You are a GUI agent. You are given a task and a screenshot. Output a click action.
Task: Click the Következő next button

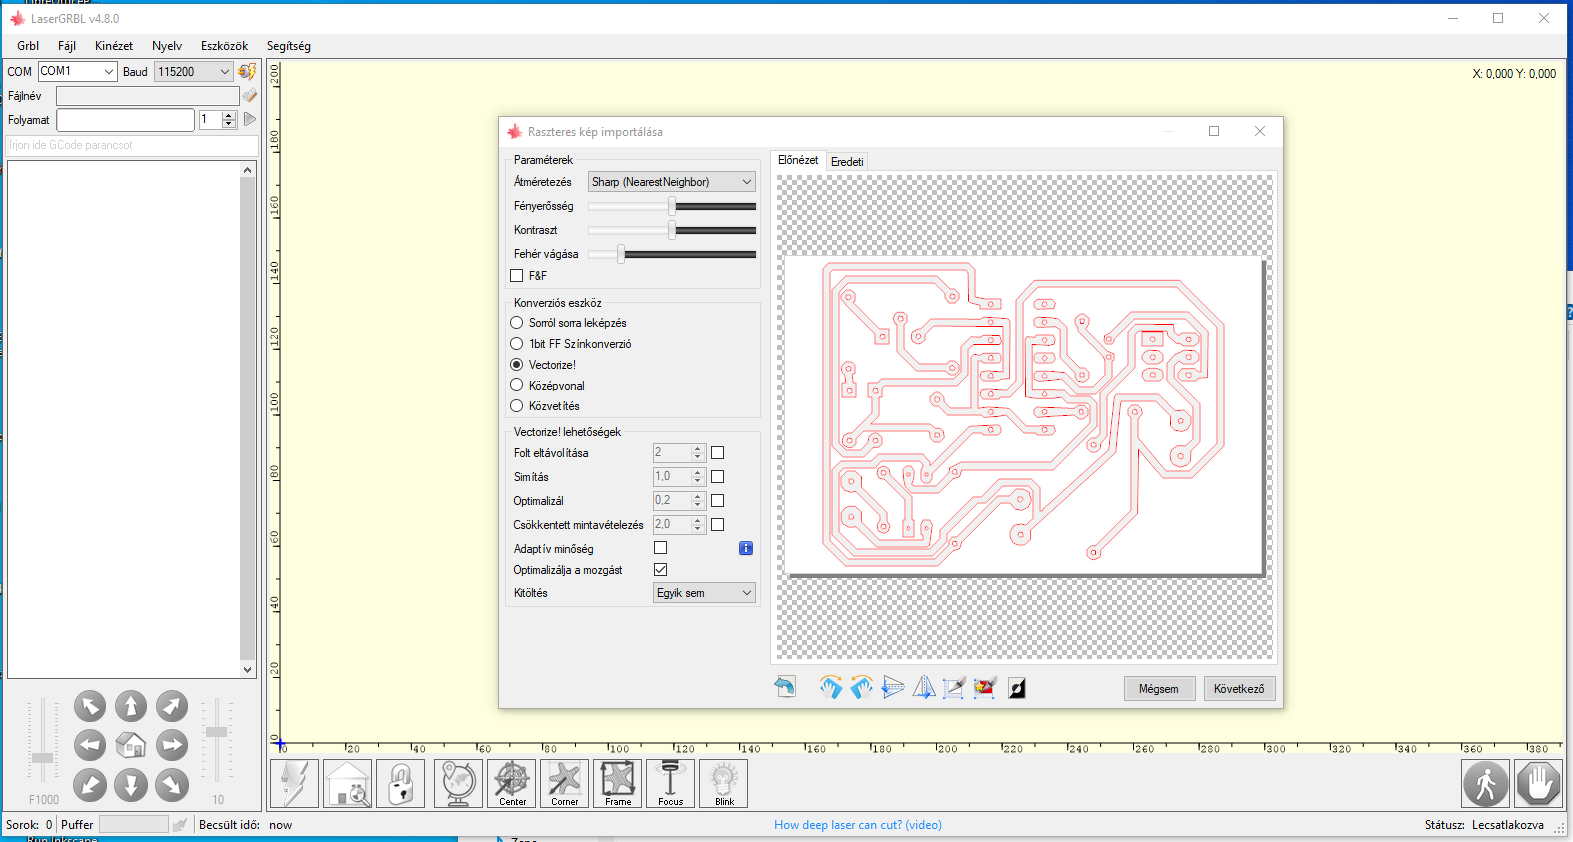(1239, 689)
